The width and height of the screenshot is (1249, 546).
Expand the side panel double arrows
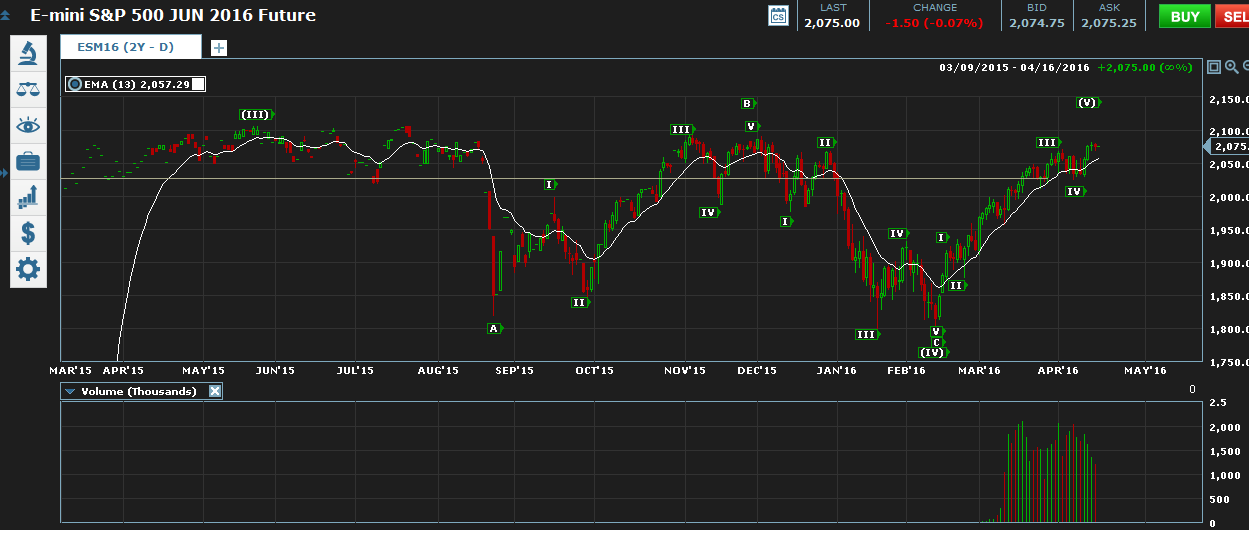coord(4,173)
